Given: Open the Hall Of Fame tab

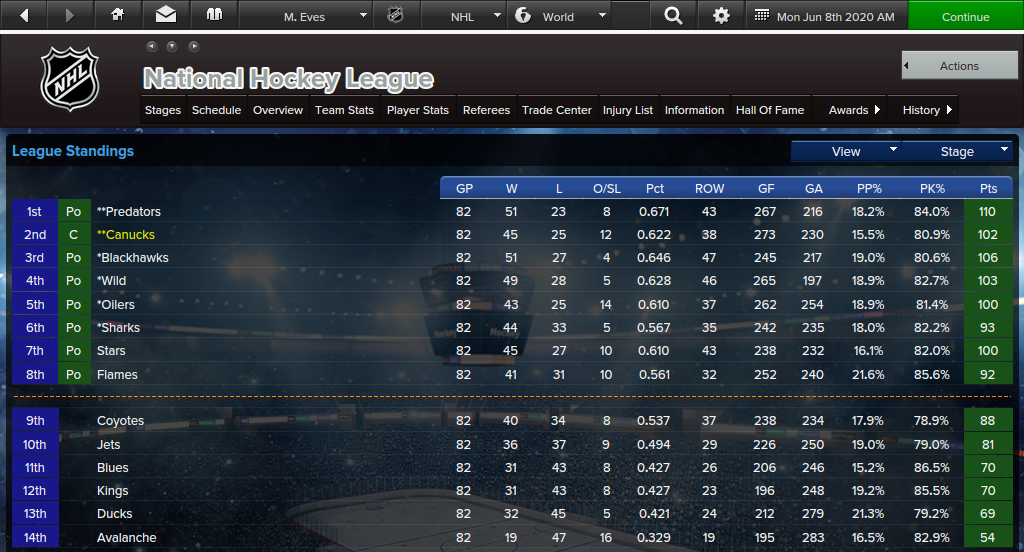Looking at the screenshot, I should pyautogui.click(x=770, y=110).
